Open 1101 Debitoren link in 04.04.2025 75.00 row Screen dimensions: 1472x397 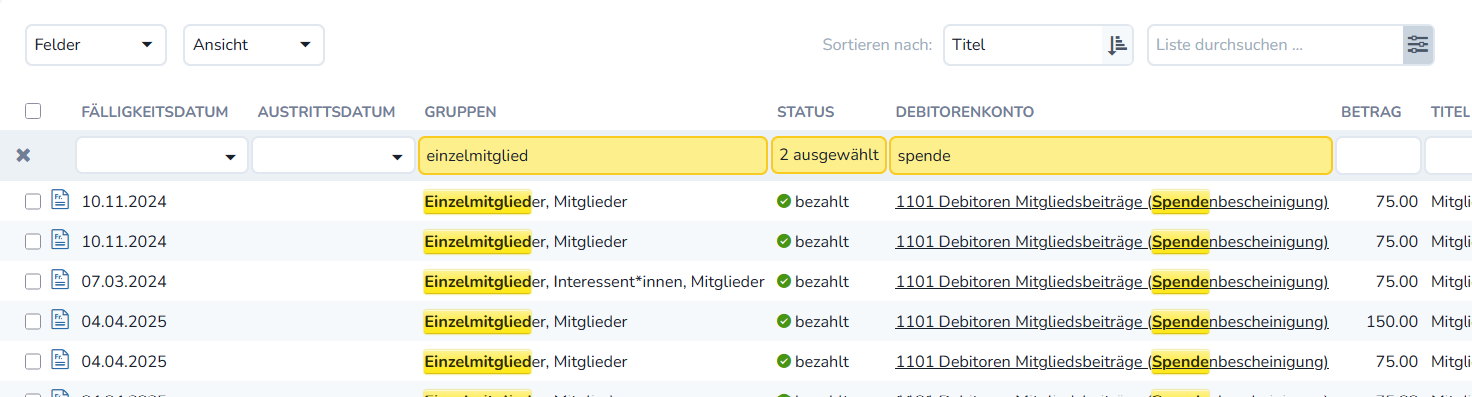1112,361
